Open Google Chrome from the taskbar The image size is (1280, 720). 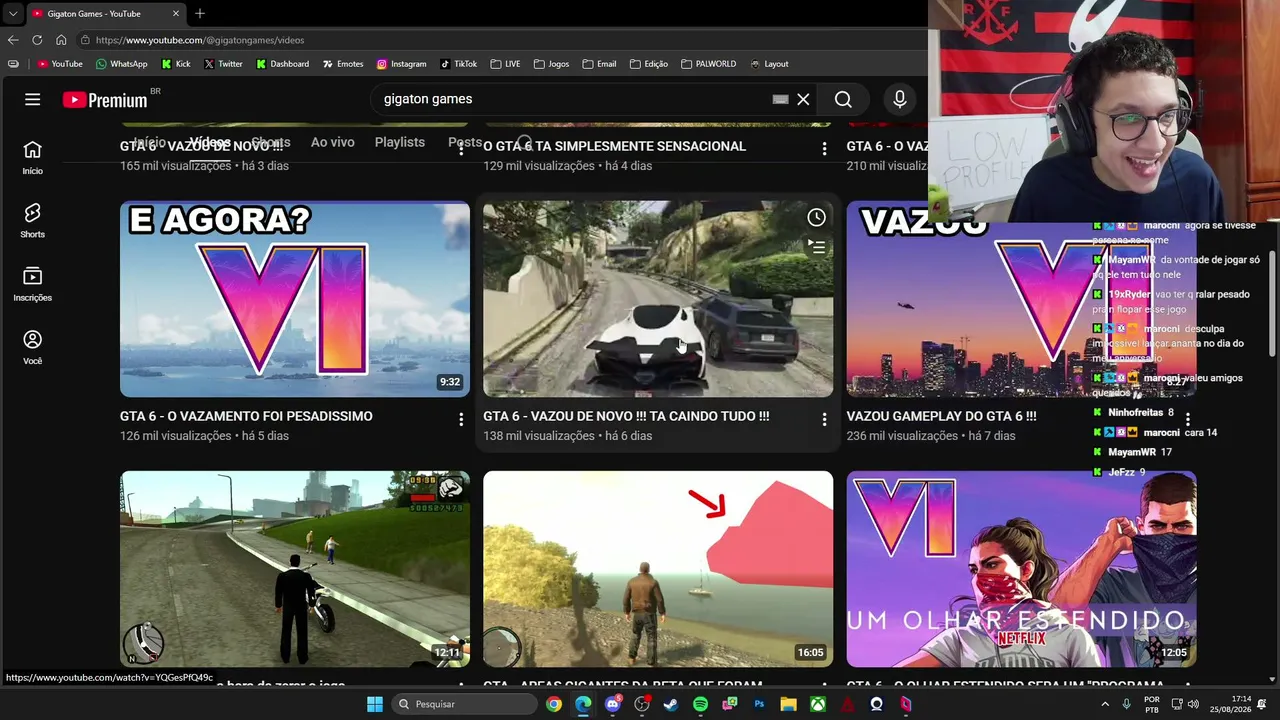tap(554, 704)
